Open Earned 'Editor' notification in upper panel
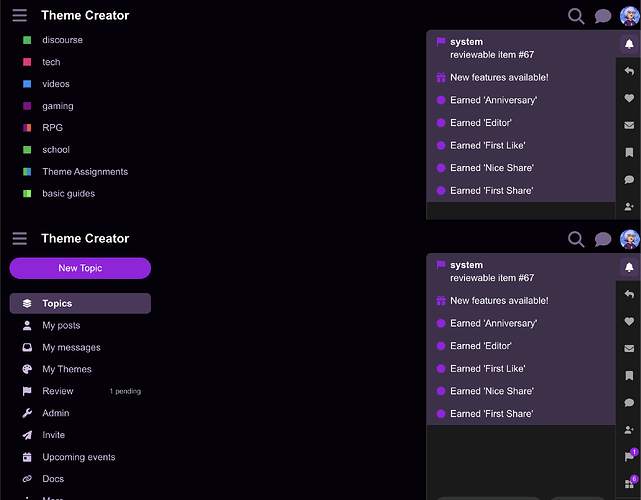The height and width of the screenshot is (500, 641). click(x=521, y=123)
